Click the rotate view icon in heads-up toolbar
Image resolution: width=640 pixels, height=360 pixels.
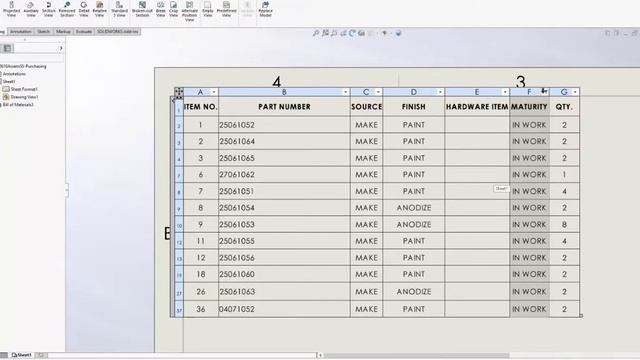pyautogui.click(x=352, y=33)
